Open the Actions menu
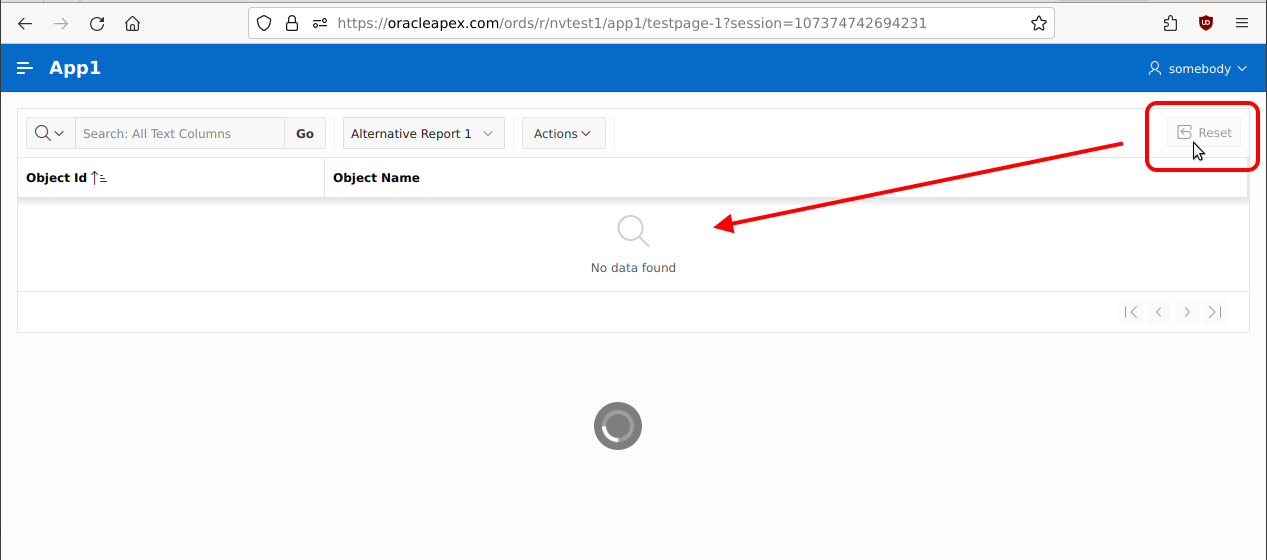Image resolution: width=1267 pixels, height=560 pixels. pyautogui.click(x=563, y=133)
